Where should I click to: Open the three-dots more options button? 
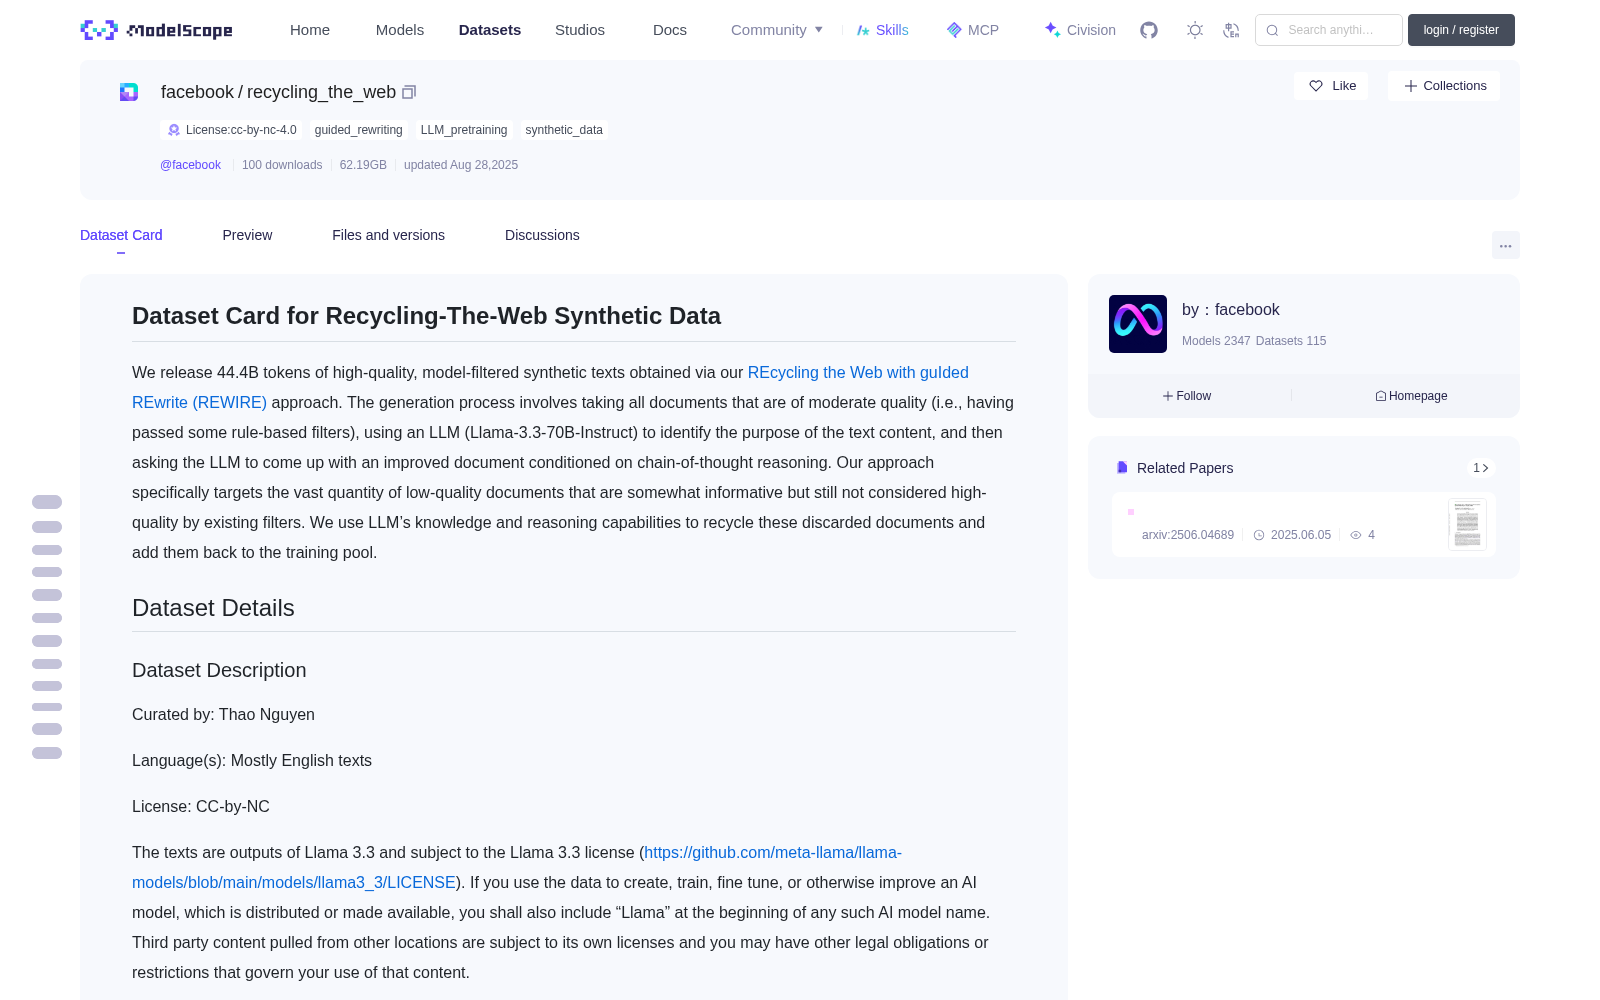[1505, 245]
